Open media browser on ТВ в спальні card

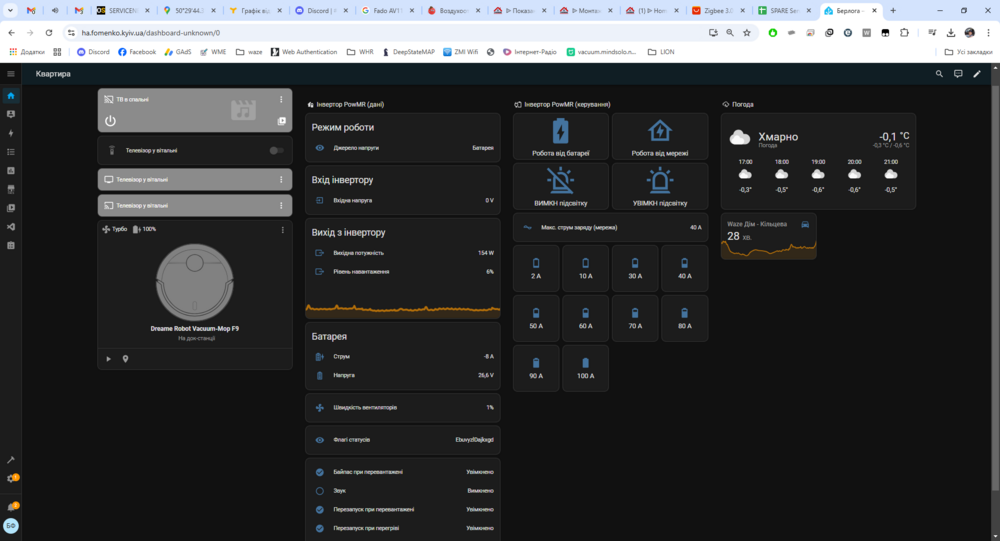click(282, 121)
